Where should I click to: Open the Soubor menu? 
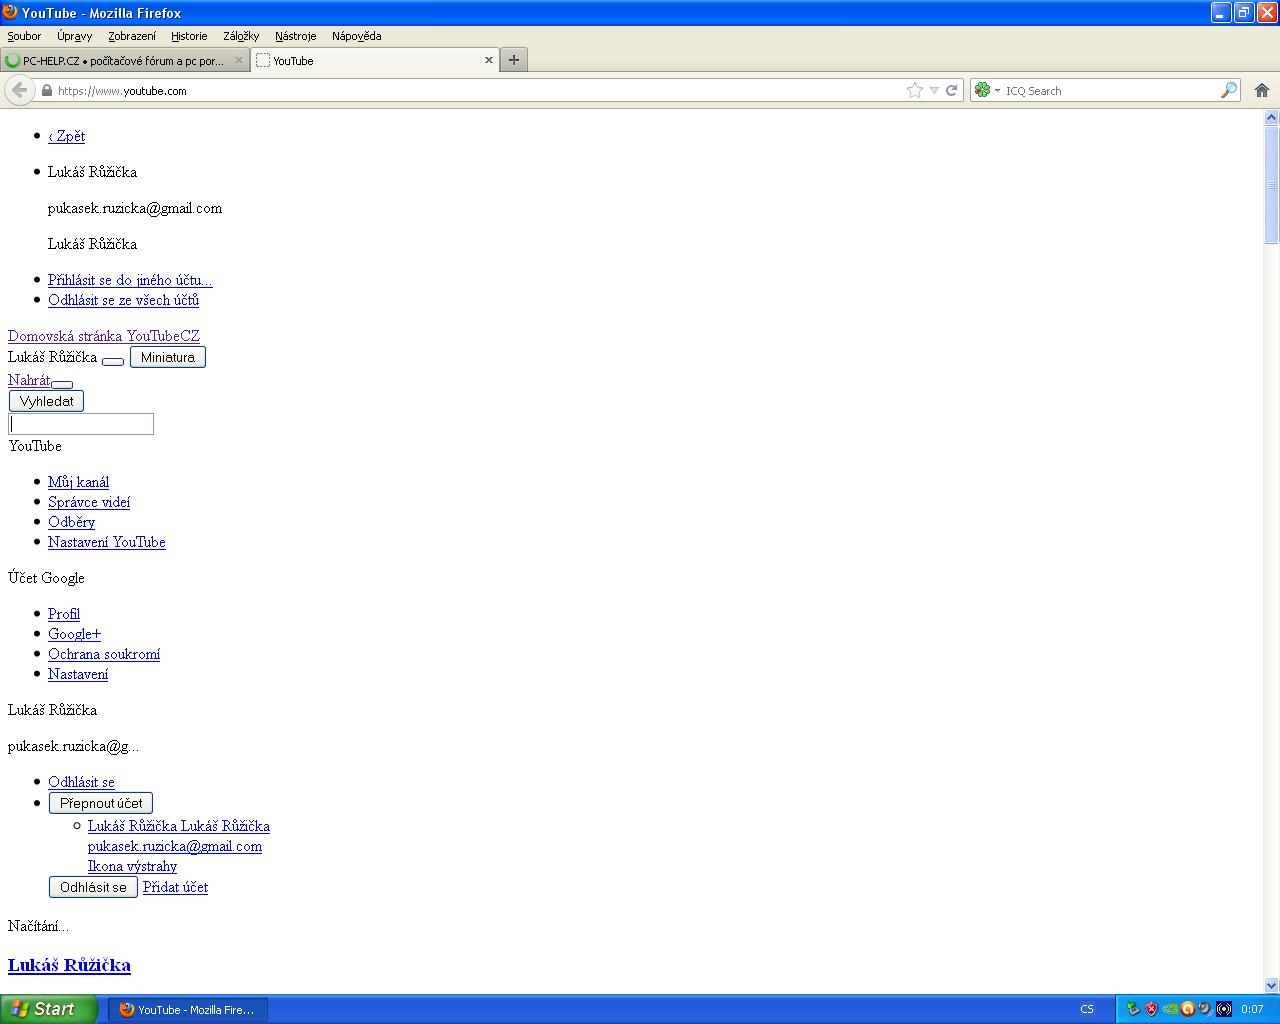pos(24,36)
